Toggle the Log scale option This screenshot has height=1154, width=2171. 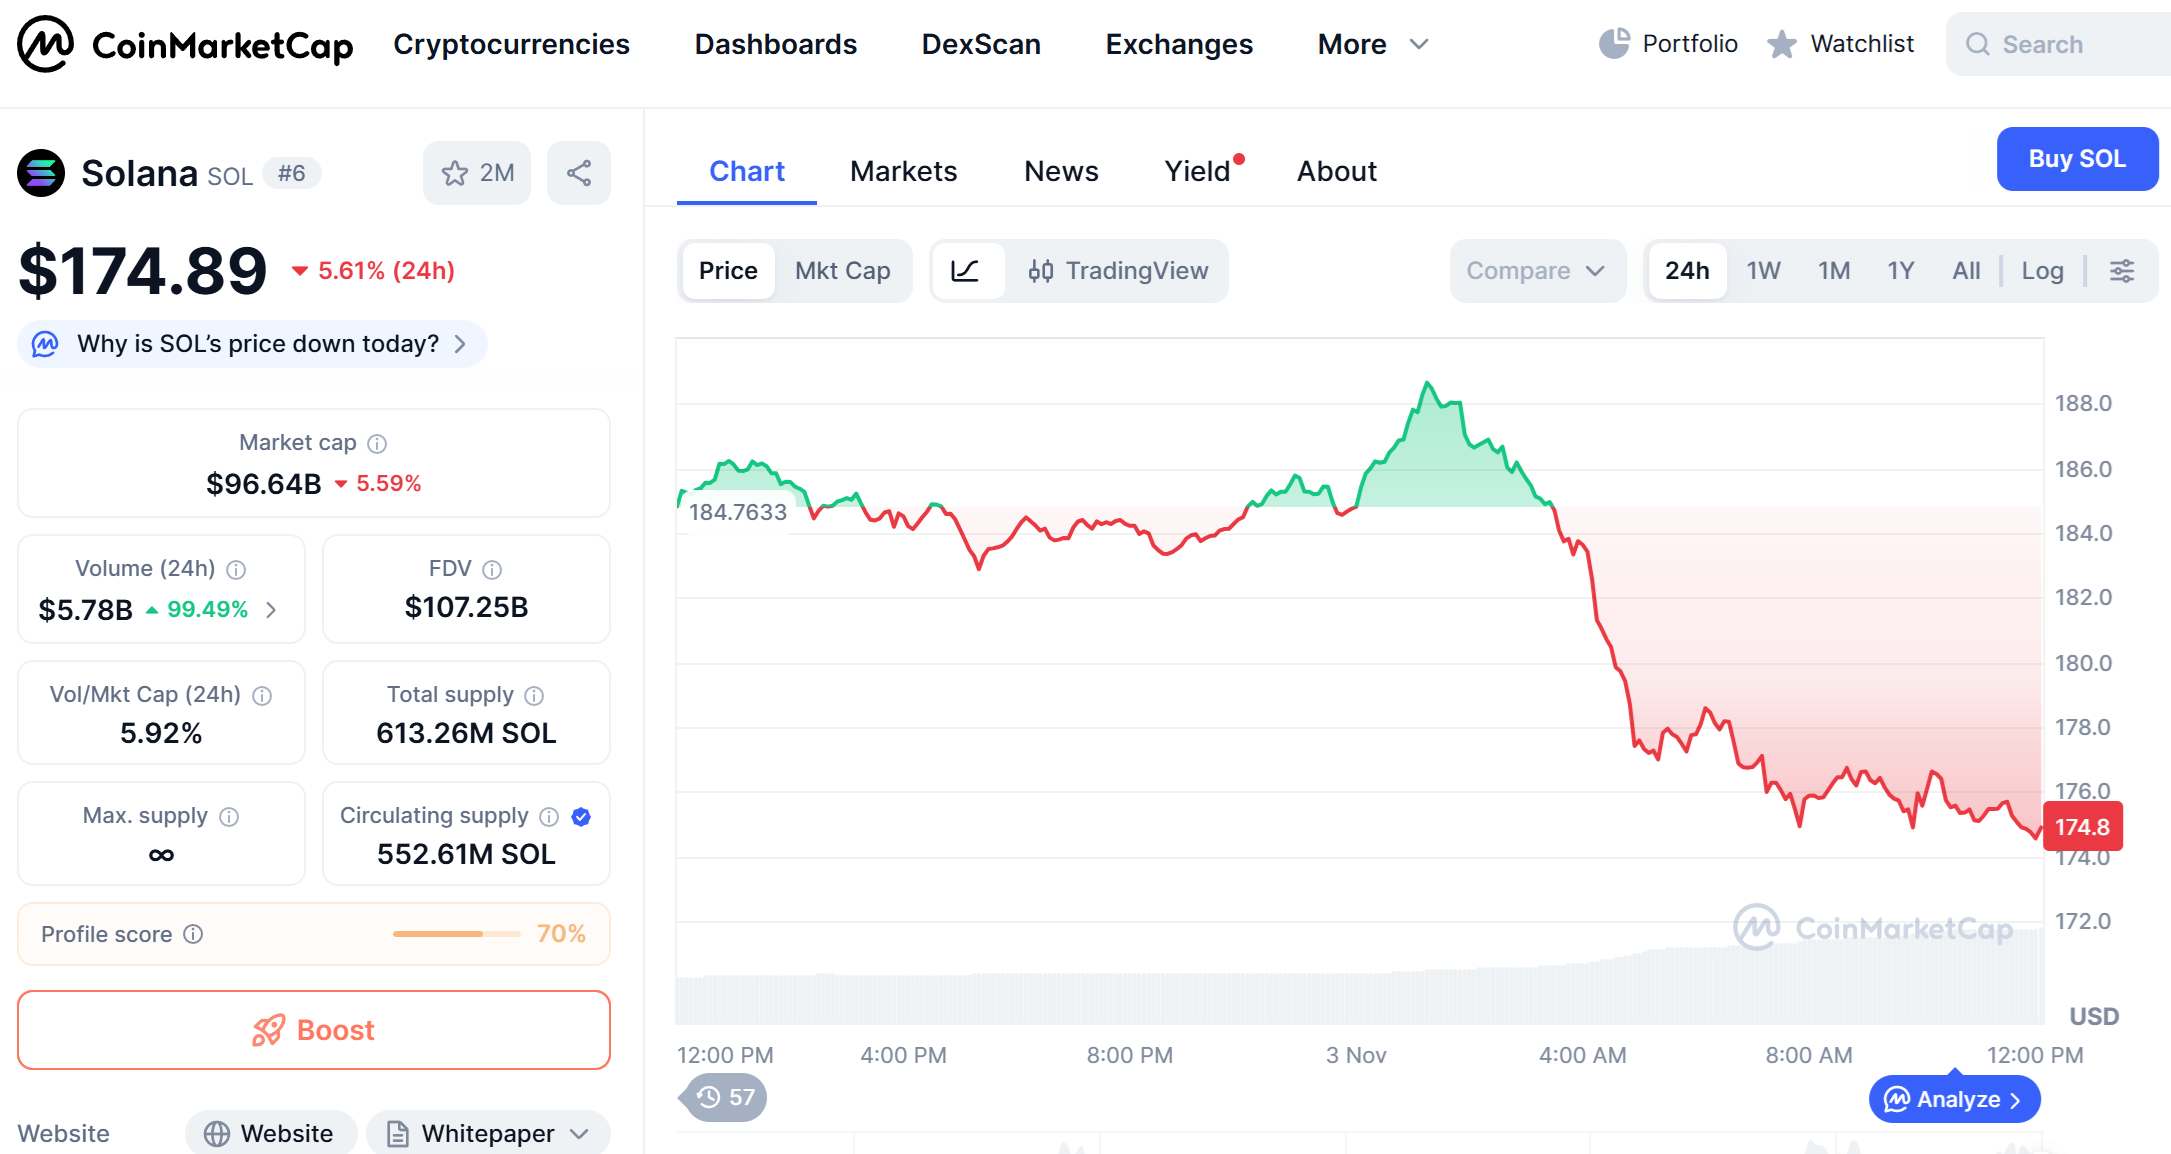2042,271
